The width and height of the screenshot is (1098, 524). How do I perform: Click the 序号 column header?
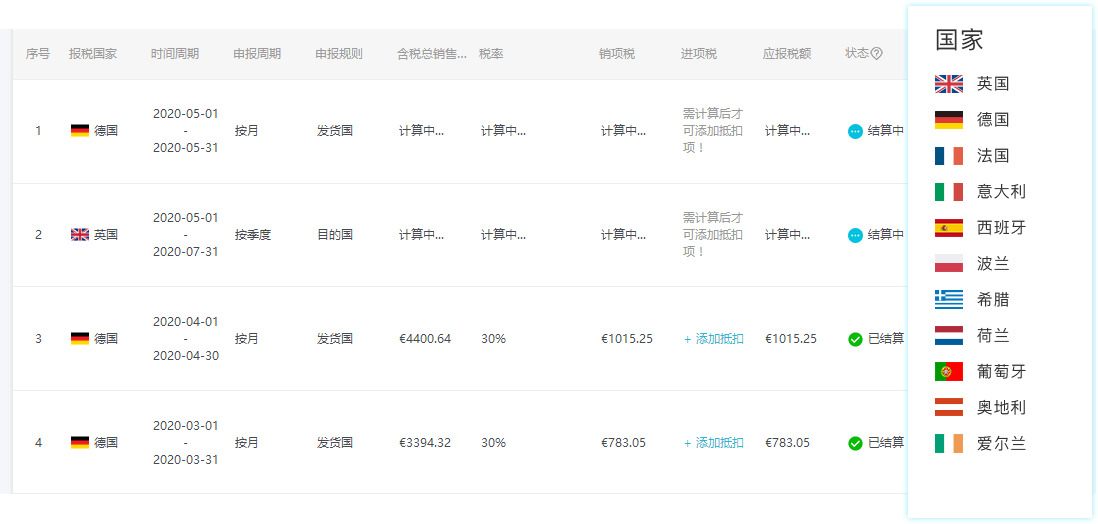click(38, 54)
